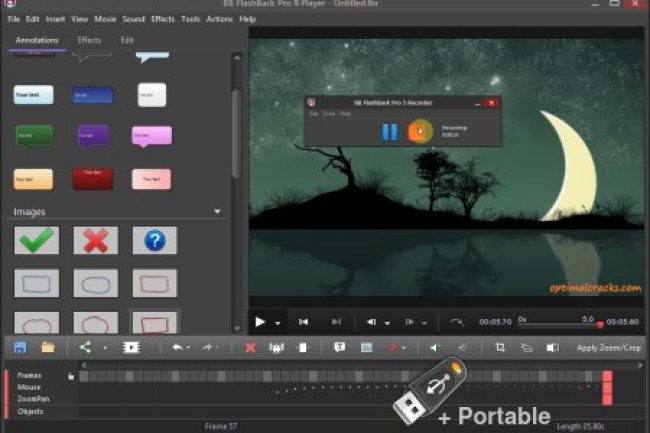Toggle the Frames track lock icon
The image size is (650, 433).
pyautogui.click(x=71, y=376)
